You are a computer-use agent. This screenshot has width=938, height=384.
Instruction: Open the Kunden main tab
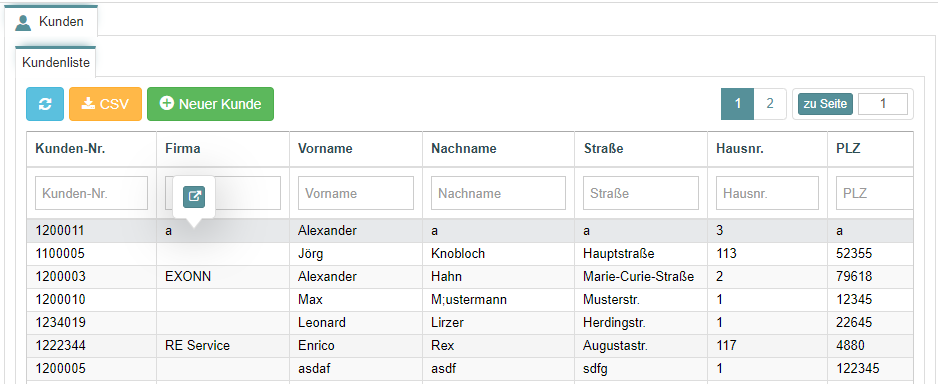tap(51, 22)
